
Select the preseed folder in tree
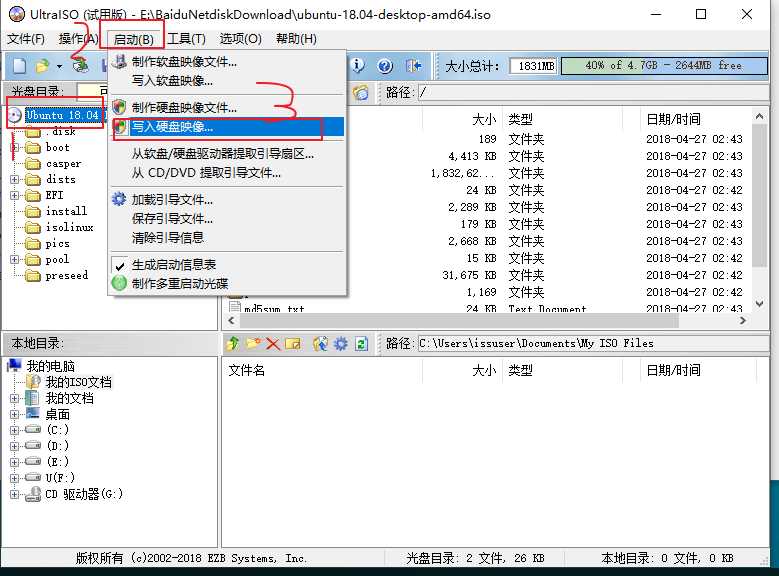67,275
